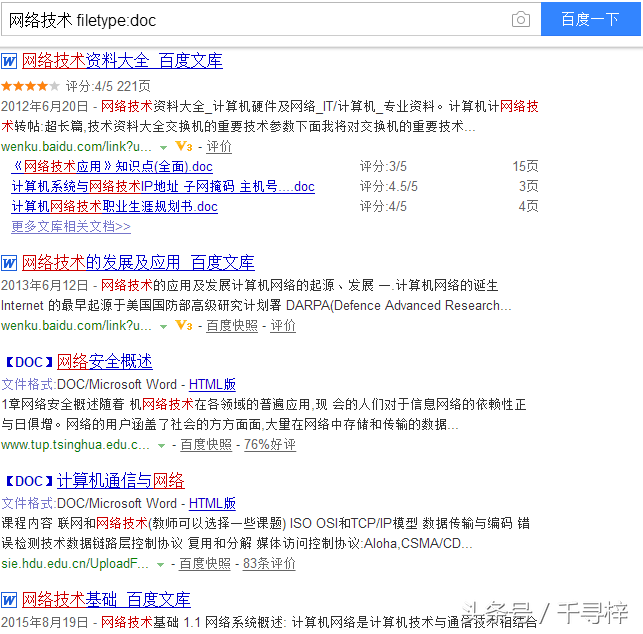643x634 pixels.
Task: Expand dropdown arrow after first wenku.baidu.com link
Action: pyautogui.click(x=163, y=147)
